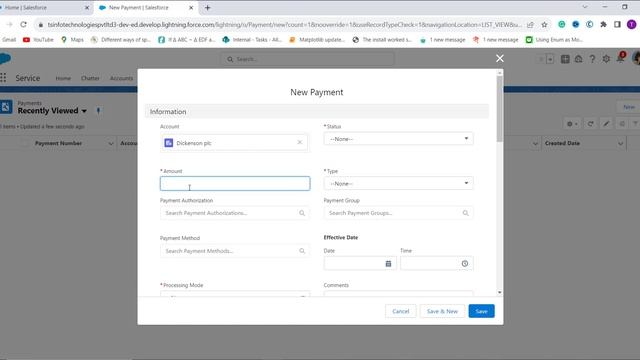Open the Type dropdown

click(398, 183)
